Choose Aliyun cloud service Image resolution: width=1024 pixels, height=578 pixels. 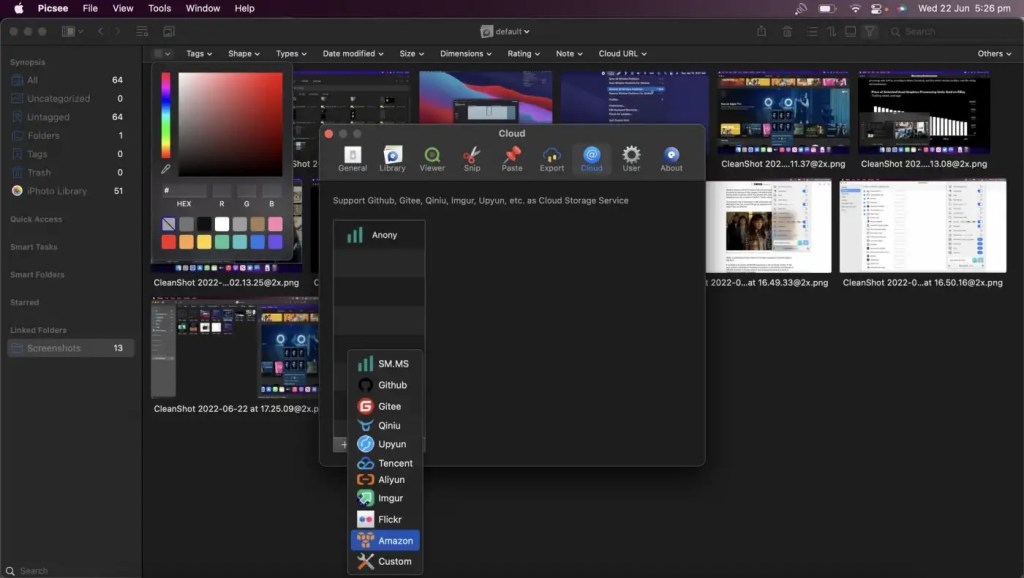[385, 479]
